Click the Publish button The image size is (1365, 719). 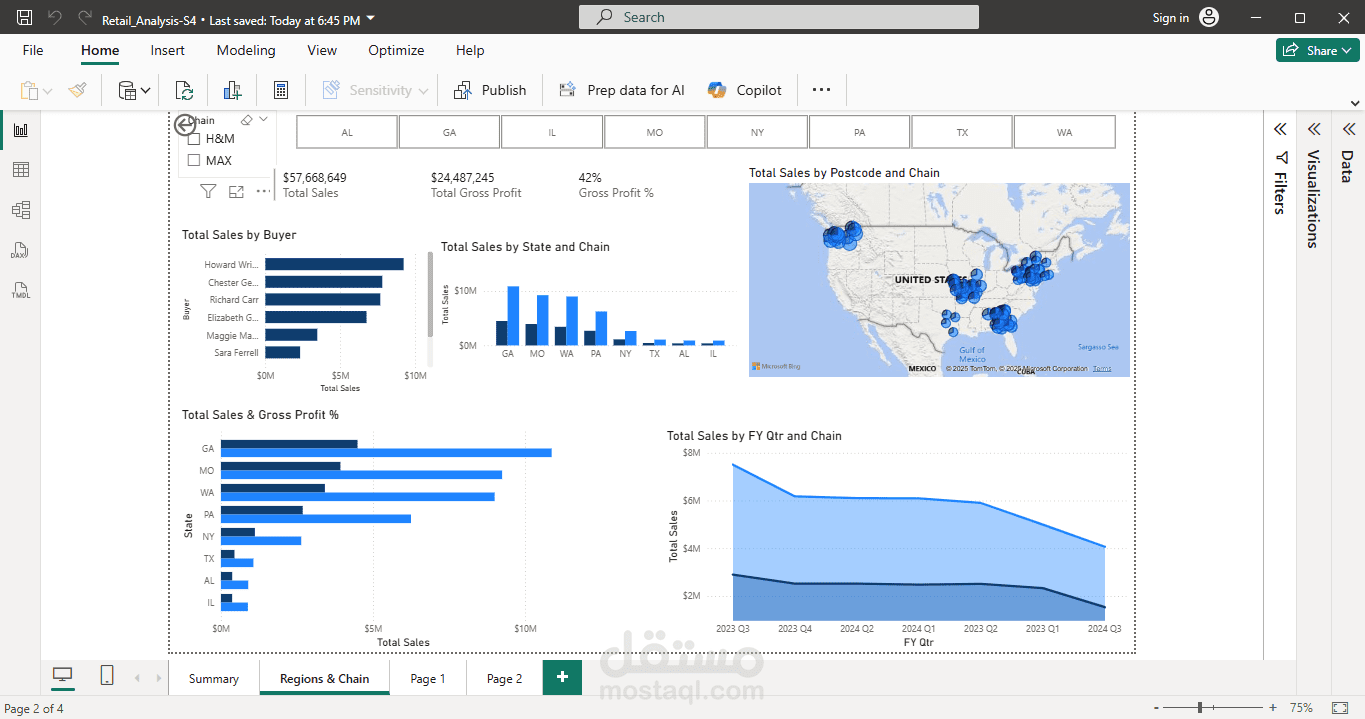(x=490, y=90)
